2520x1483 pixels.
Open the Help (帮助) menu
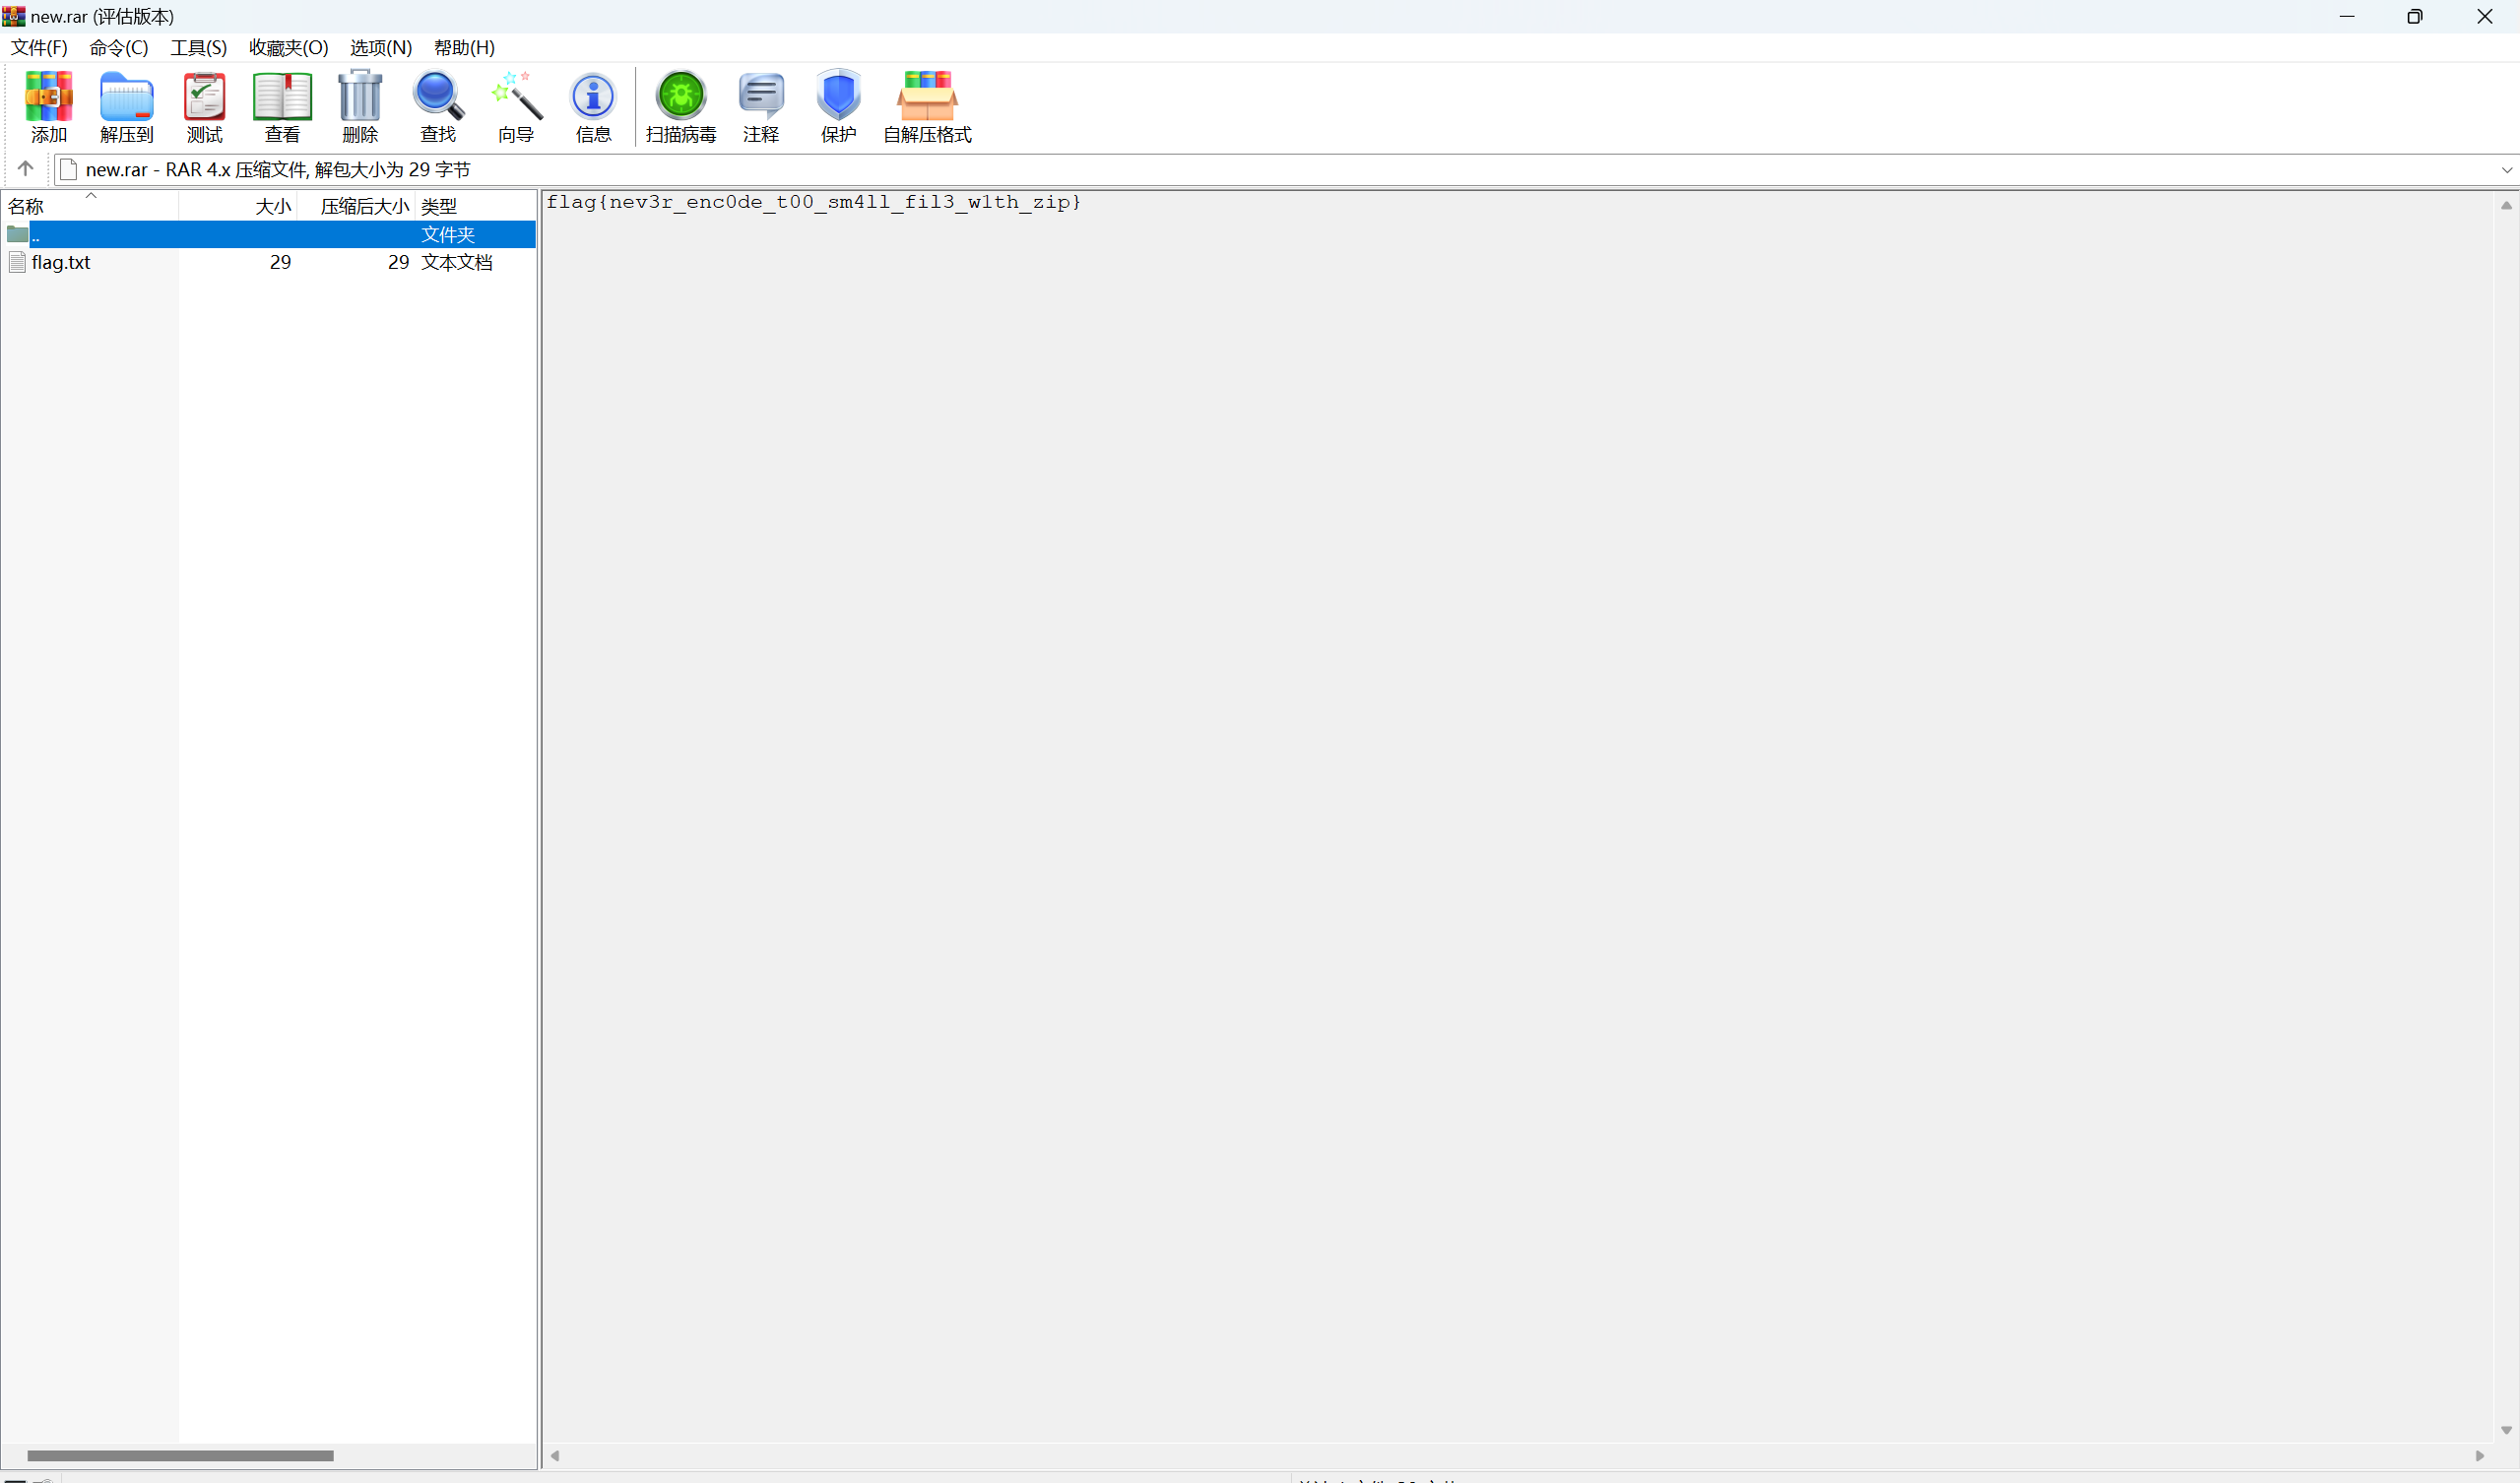[x=464, y=47]
